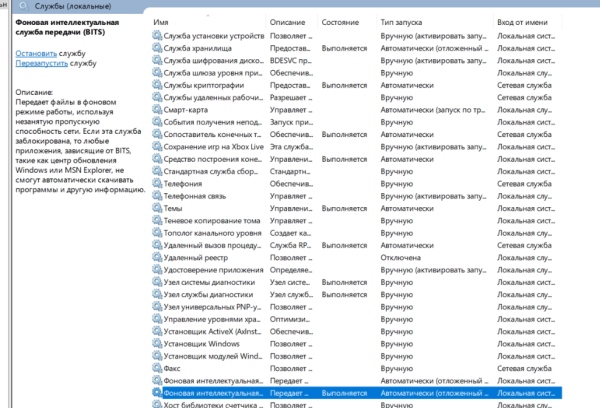This screenshot has height=408, width=600.
Task: Click the icon next to Управление уровнями хранения
Action: click(x=157, y=319)
